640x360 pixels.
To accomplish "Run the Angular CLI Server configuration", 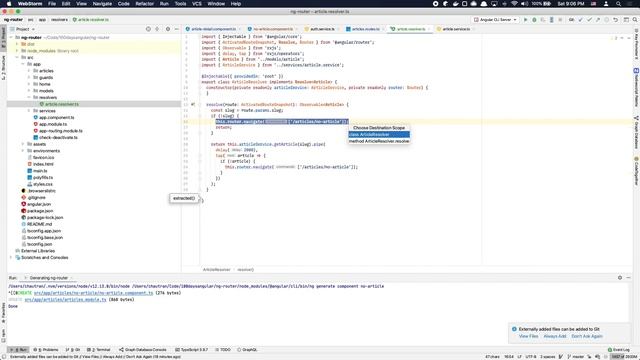I will tap(525, 20).
